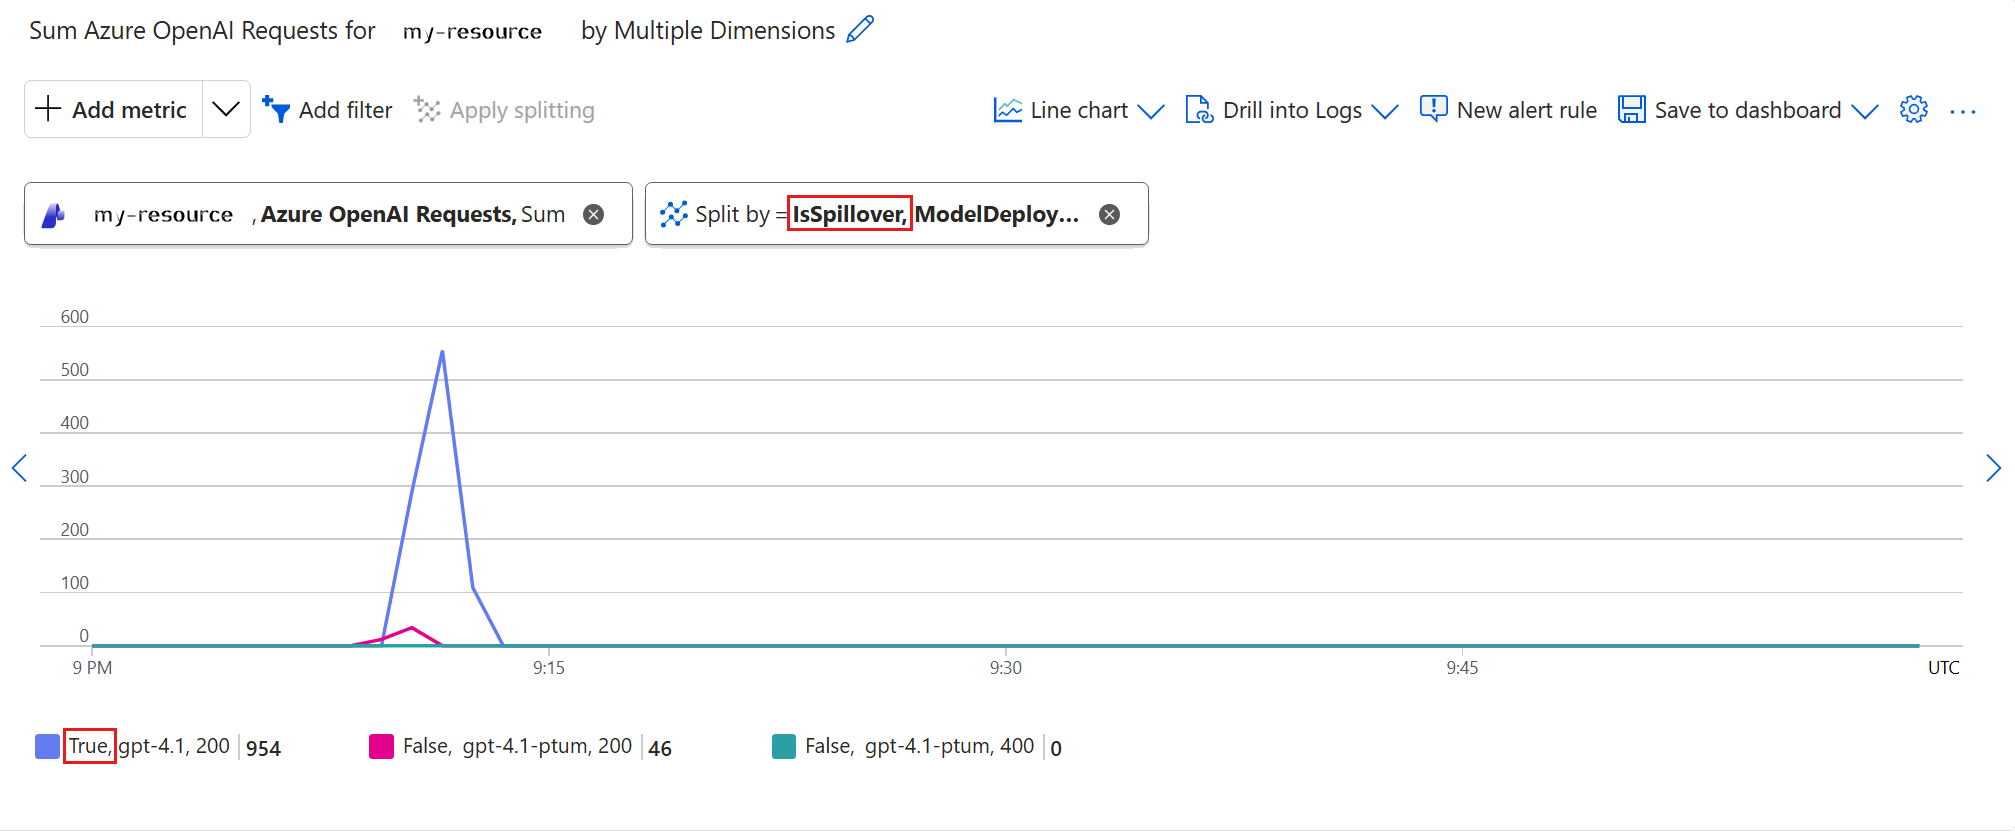Click the 9:30 time axis label

tap(1005, 668)
